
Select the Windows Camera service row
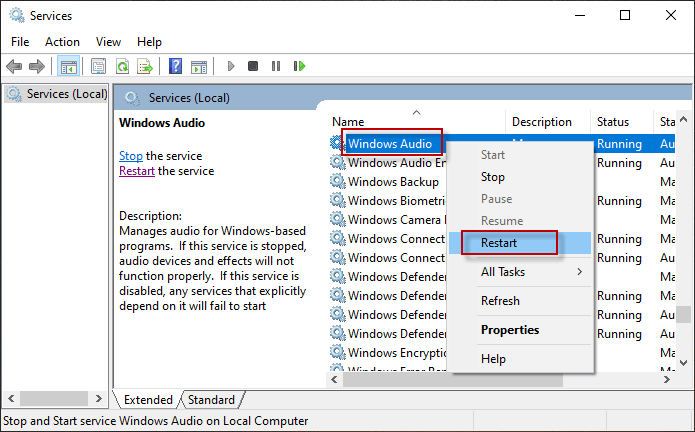tap(396, 220)
